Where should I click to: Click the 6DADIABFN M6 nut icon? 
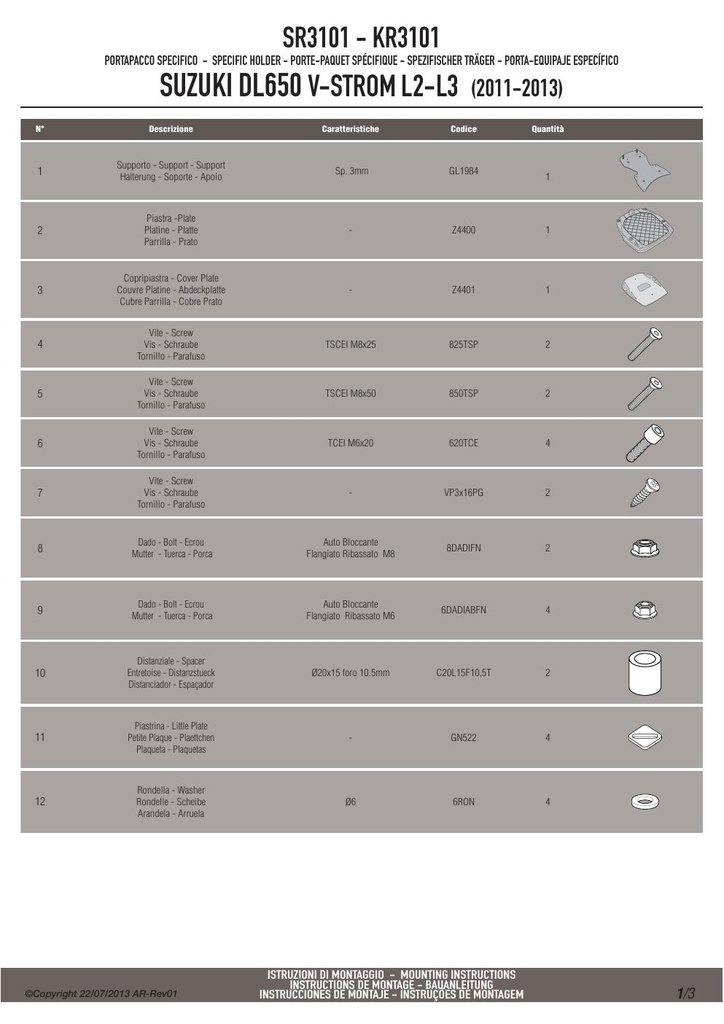click(x=645, y=610)
